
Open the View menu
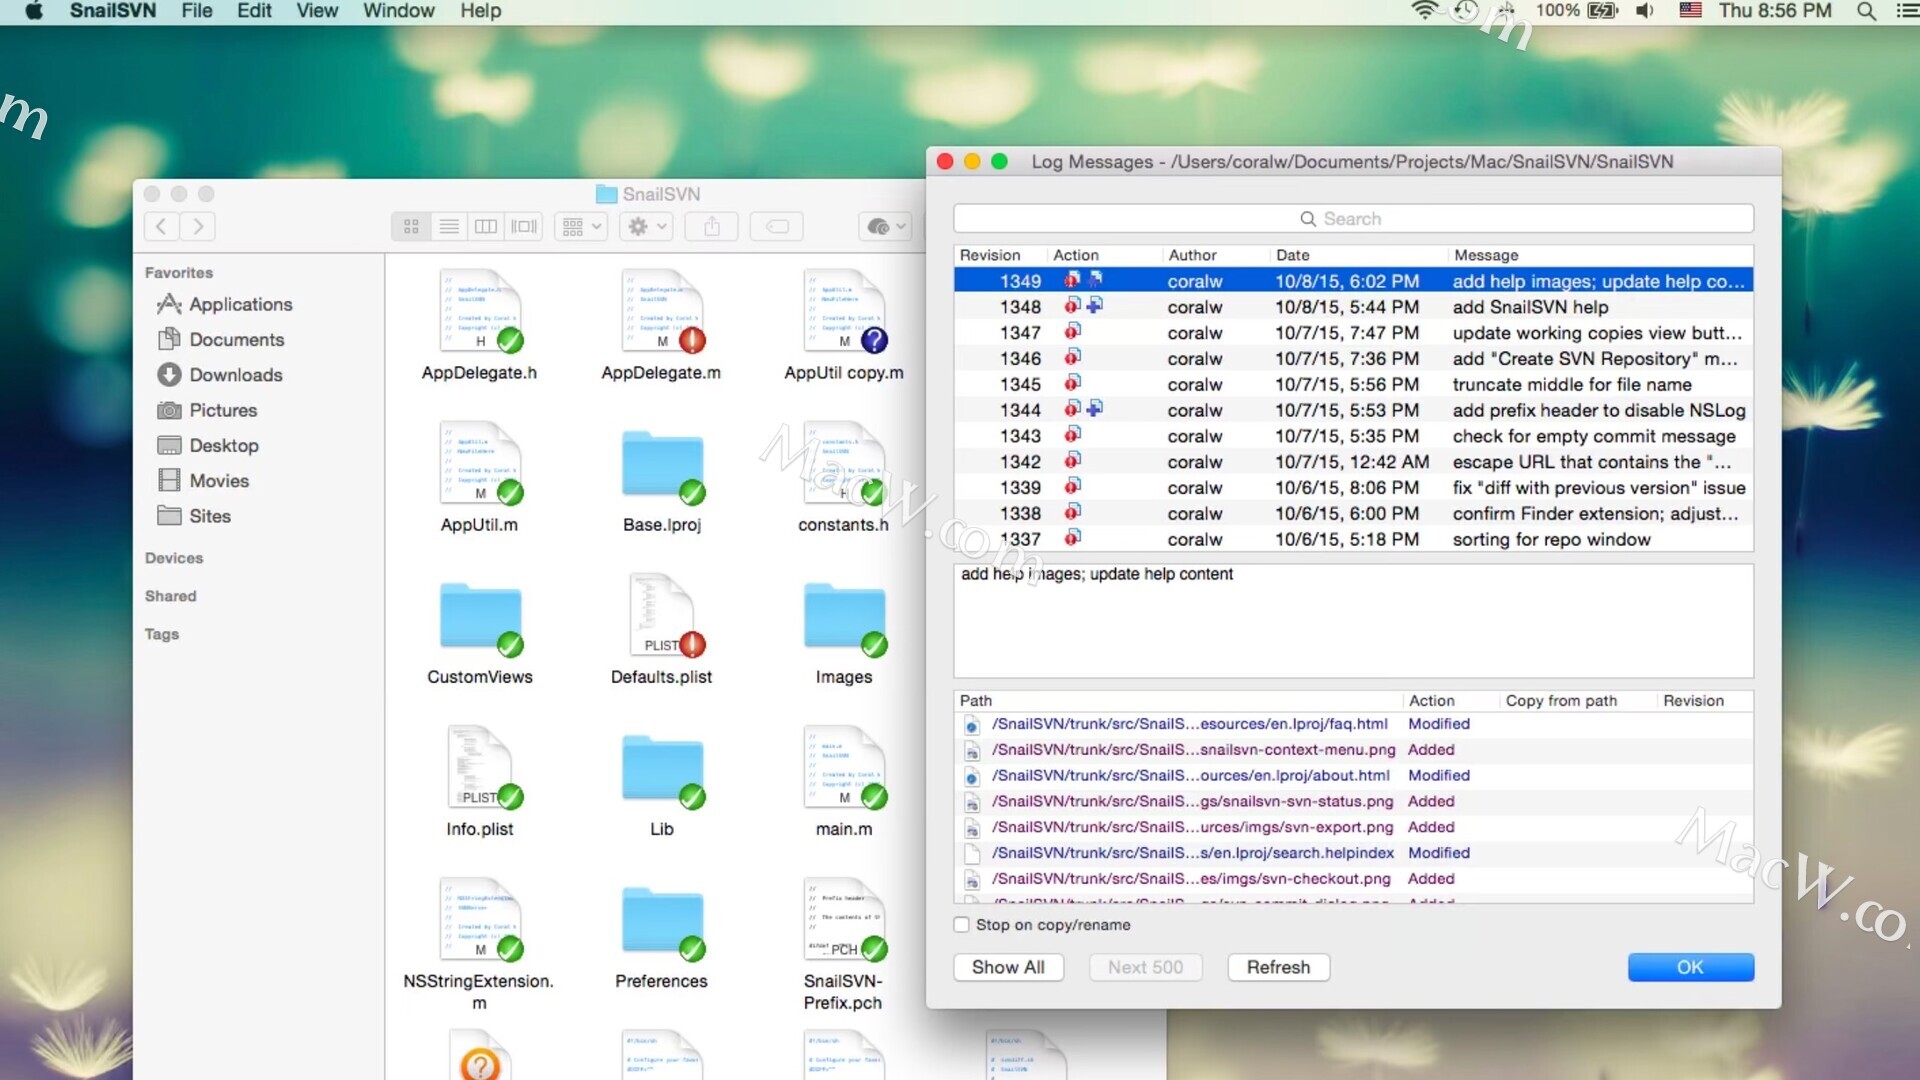click(317, 11)
